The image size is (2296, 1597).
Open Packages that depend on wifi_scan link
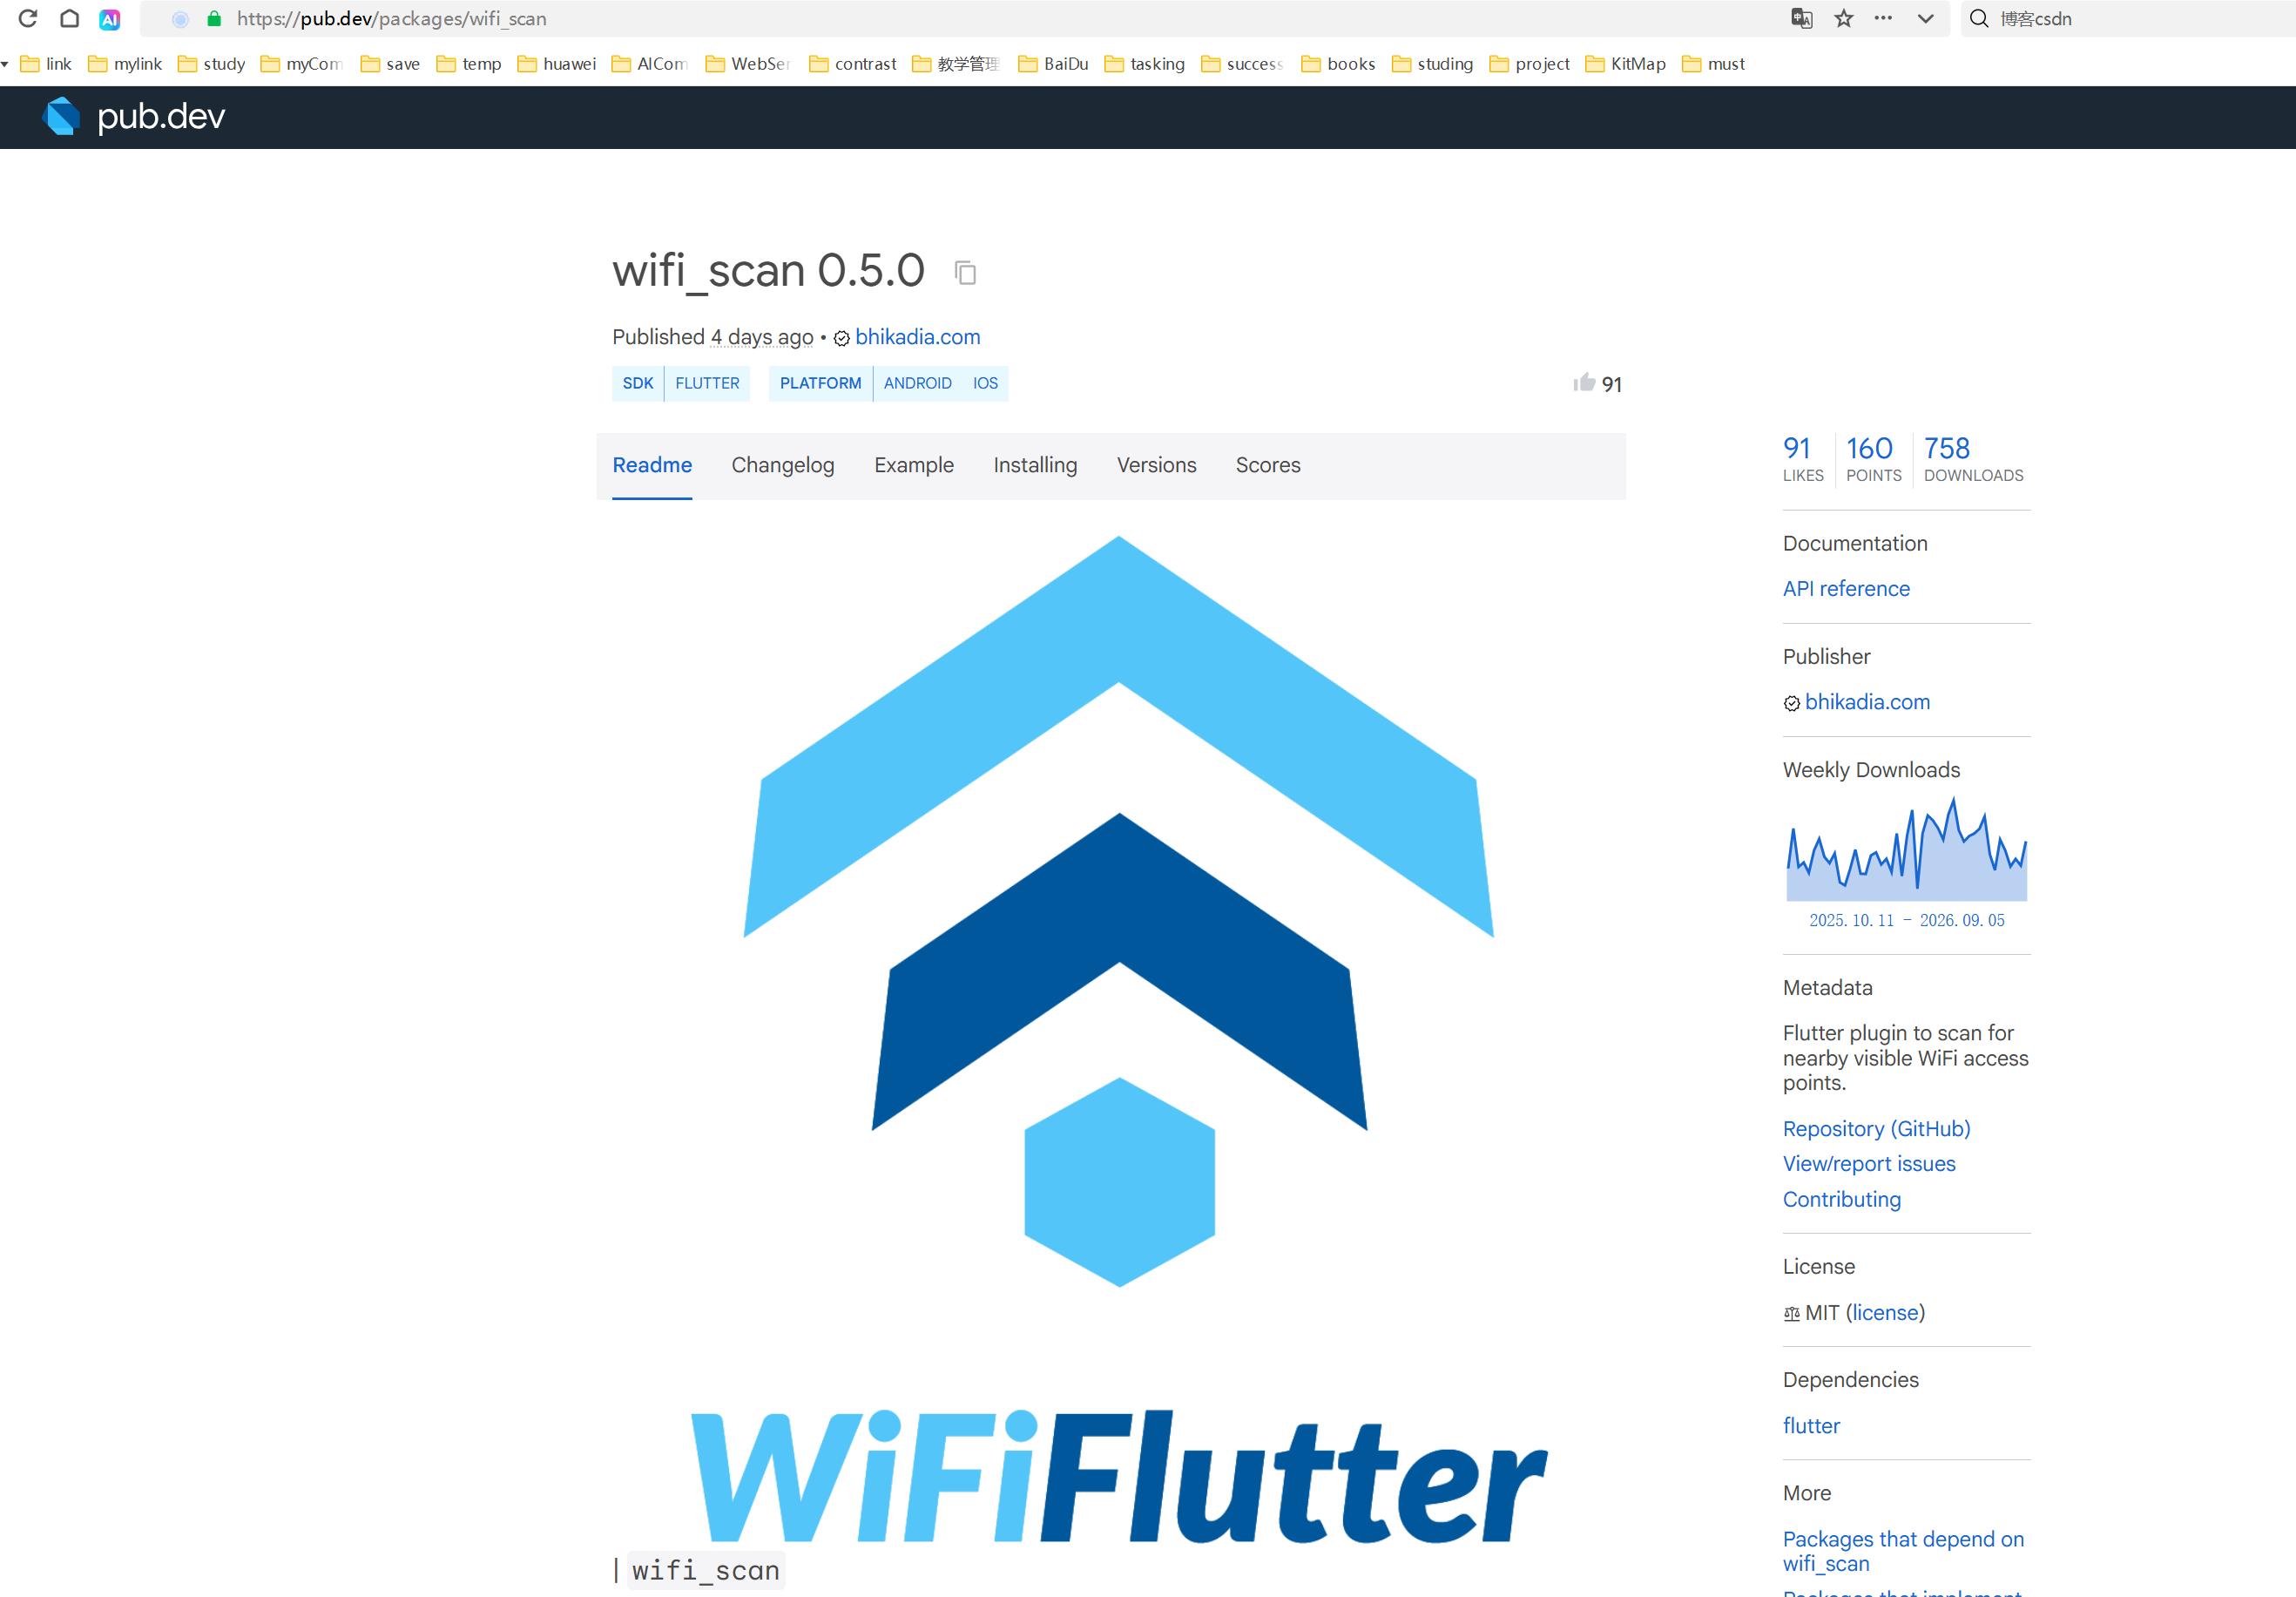coord(1903,1551)
